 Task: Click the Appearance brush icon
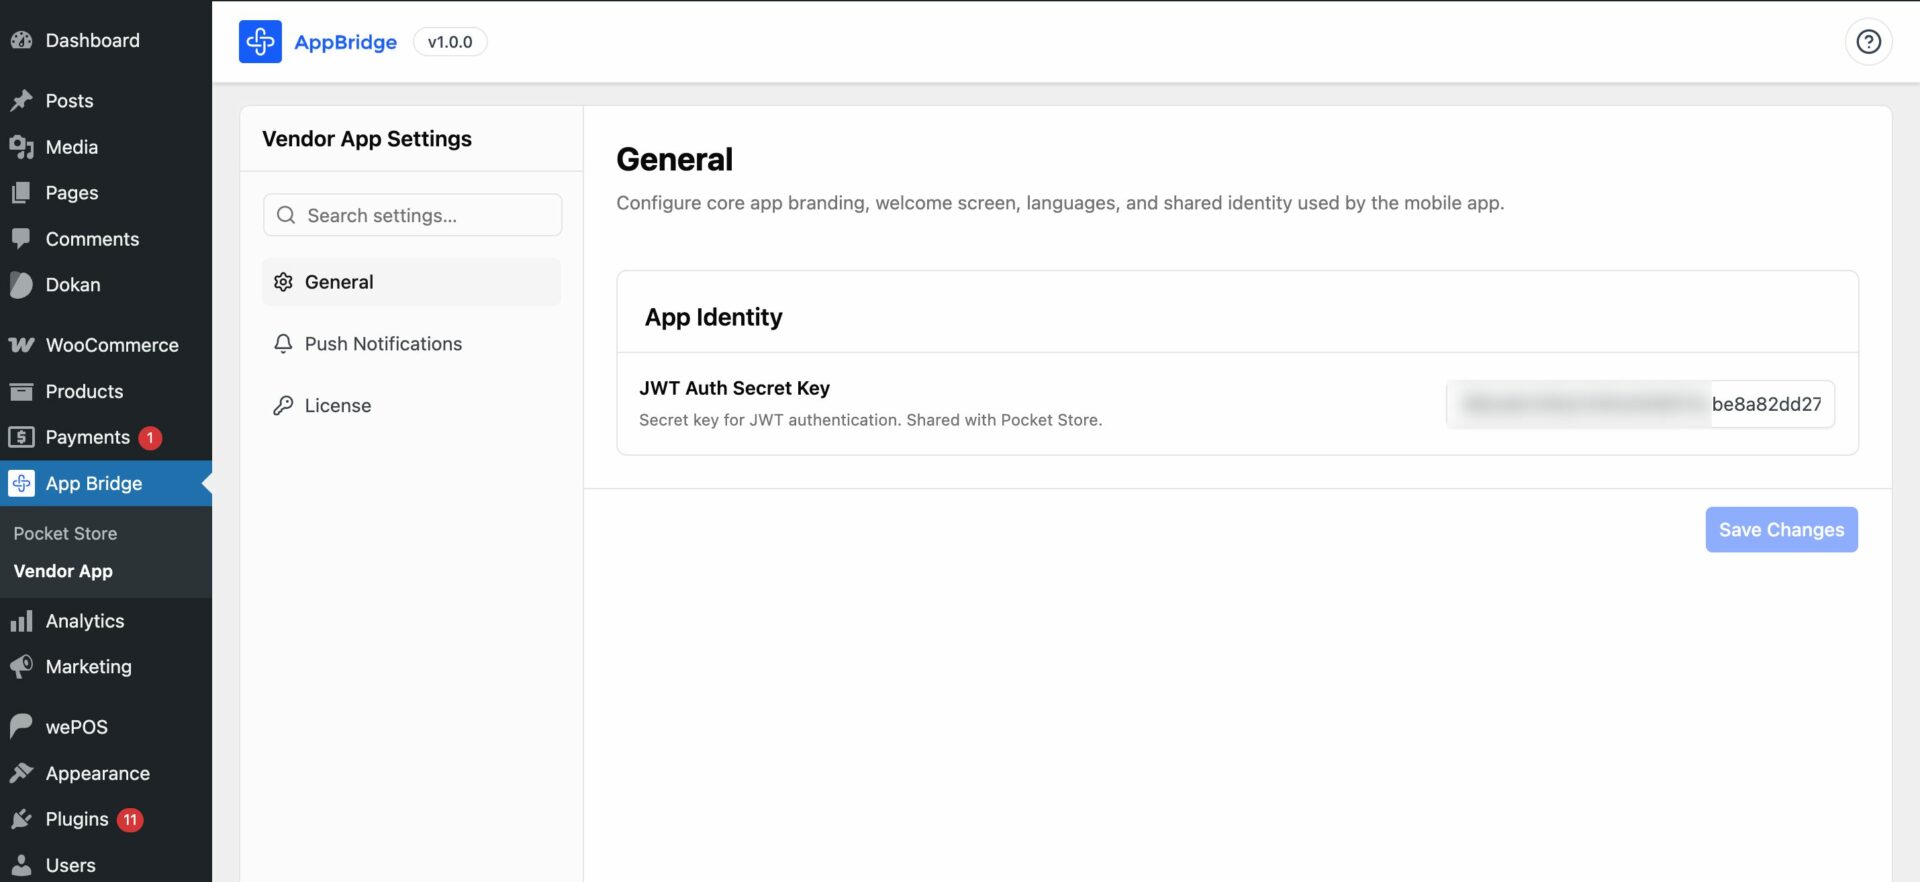(x=22, y=773)
